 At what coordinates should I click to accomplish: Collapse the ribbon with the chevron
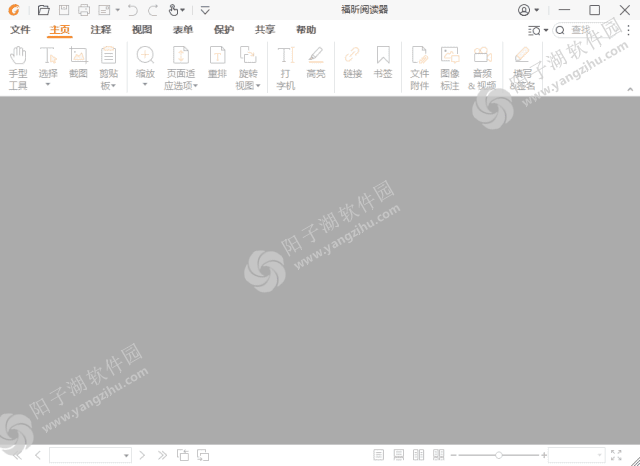(630, 89)
